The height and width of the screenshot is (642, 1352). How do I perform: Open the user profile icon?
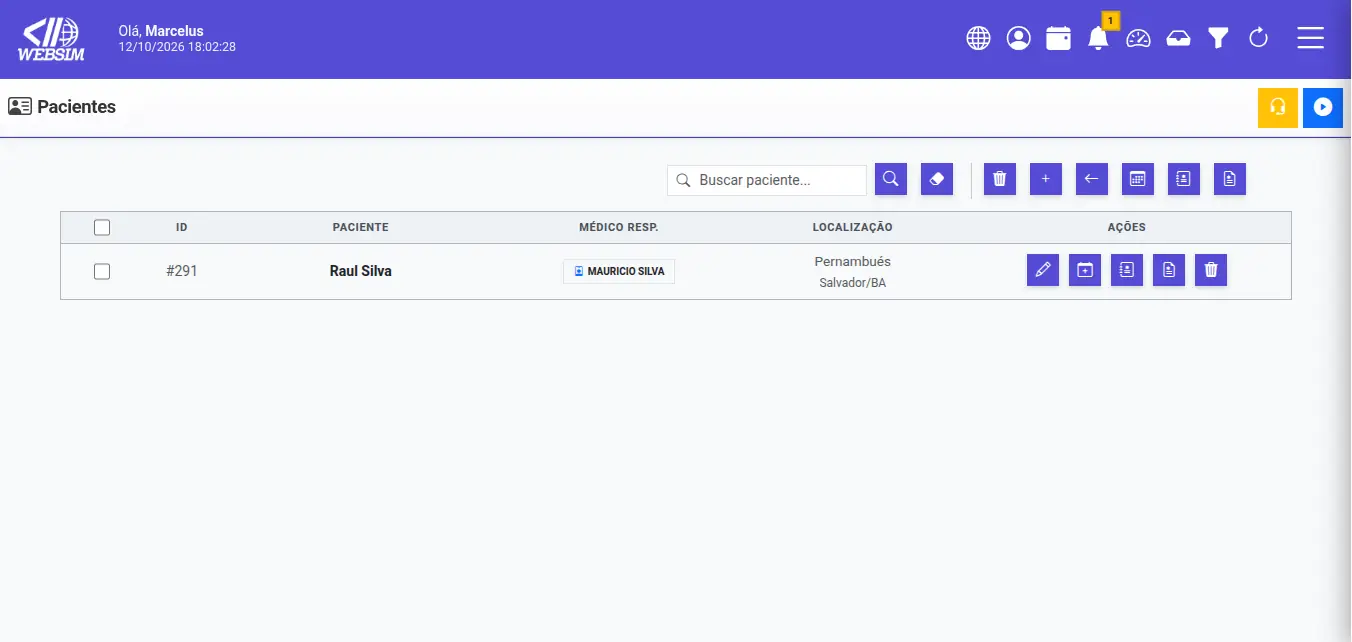1018,38
